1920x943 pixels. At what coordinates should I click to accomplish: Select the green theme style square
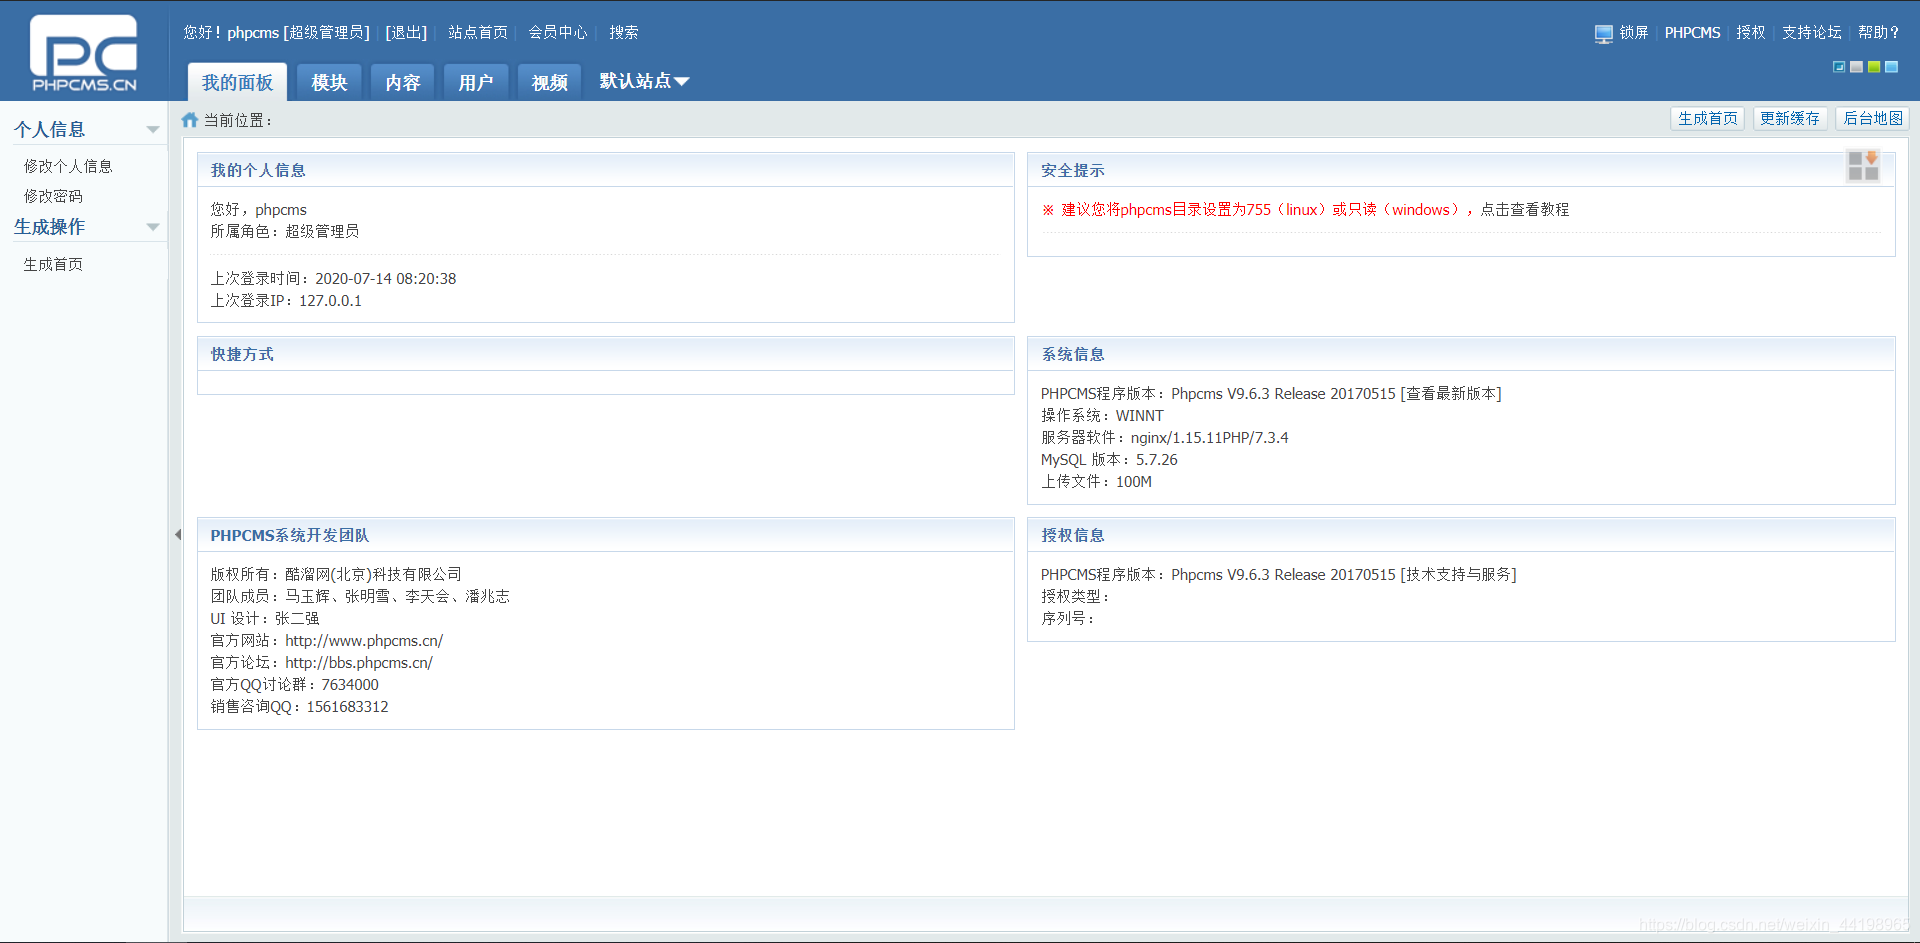[x=1872, y=67]
